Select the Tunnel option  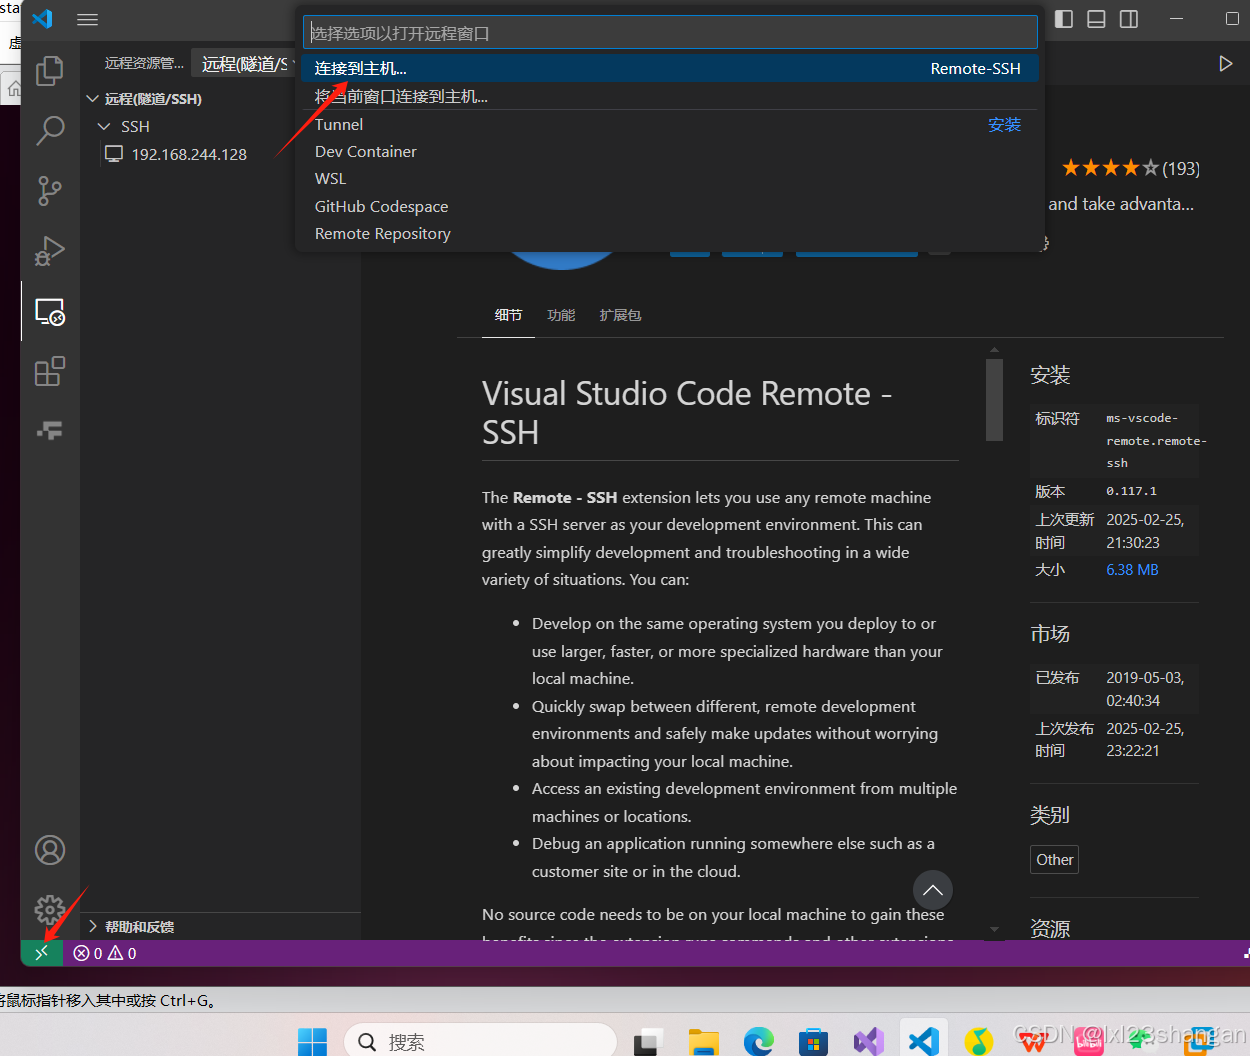(x=339, y=125)
